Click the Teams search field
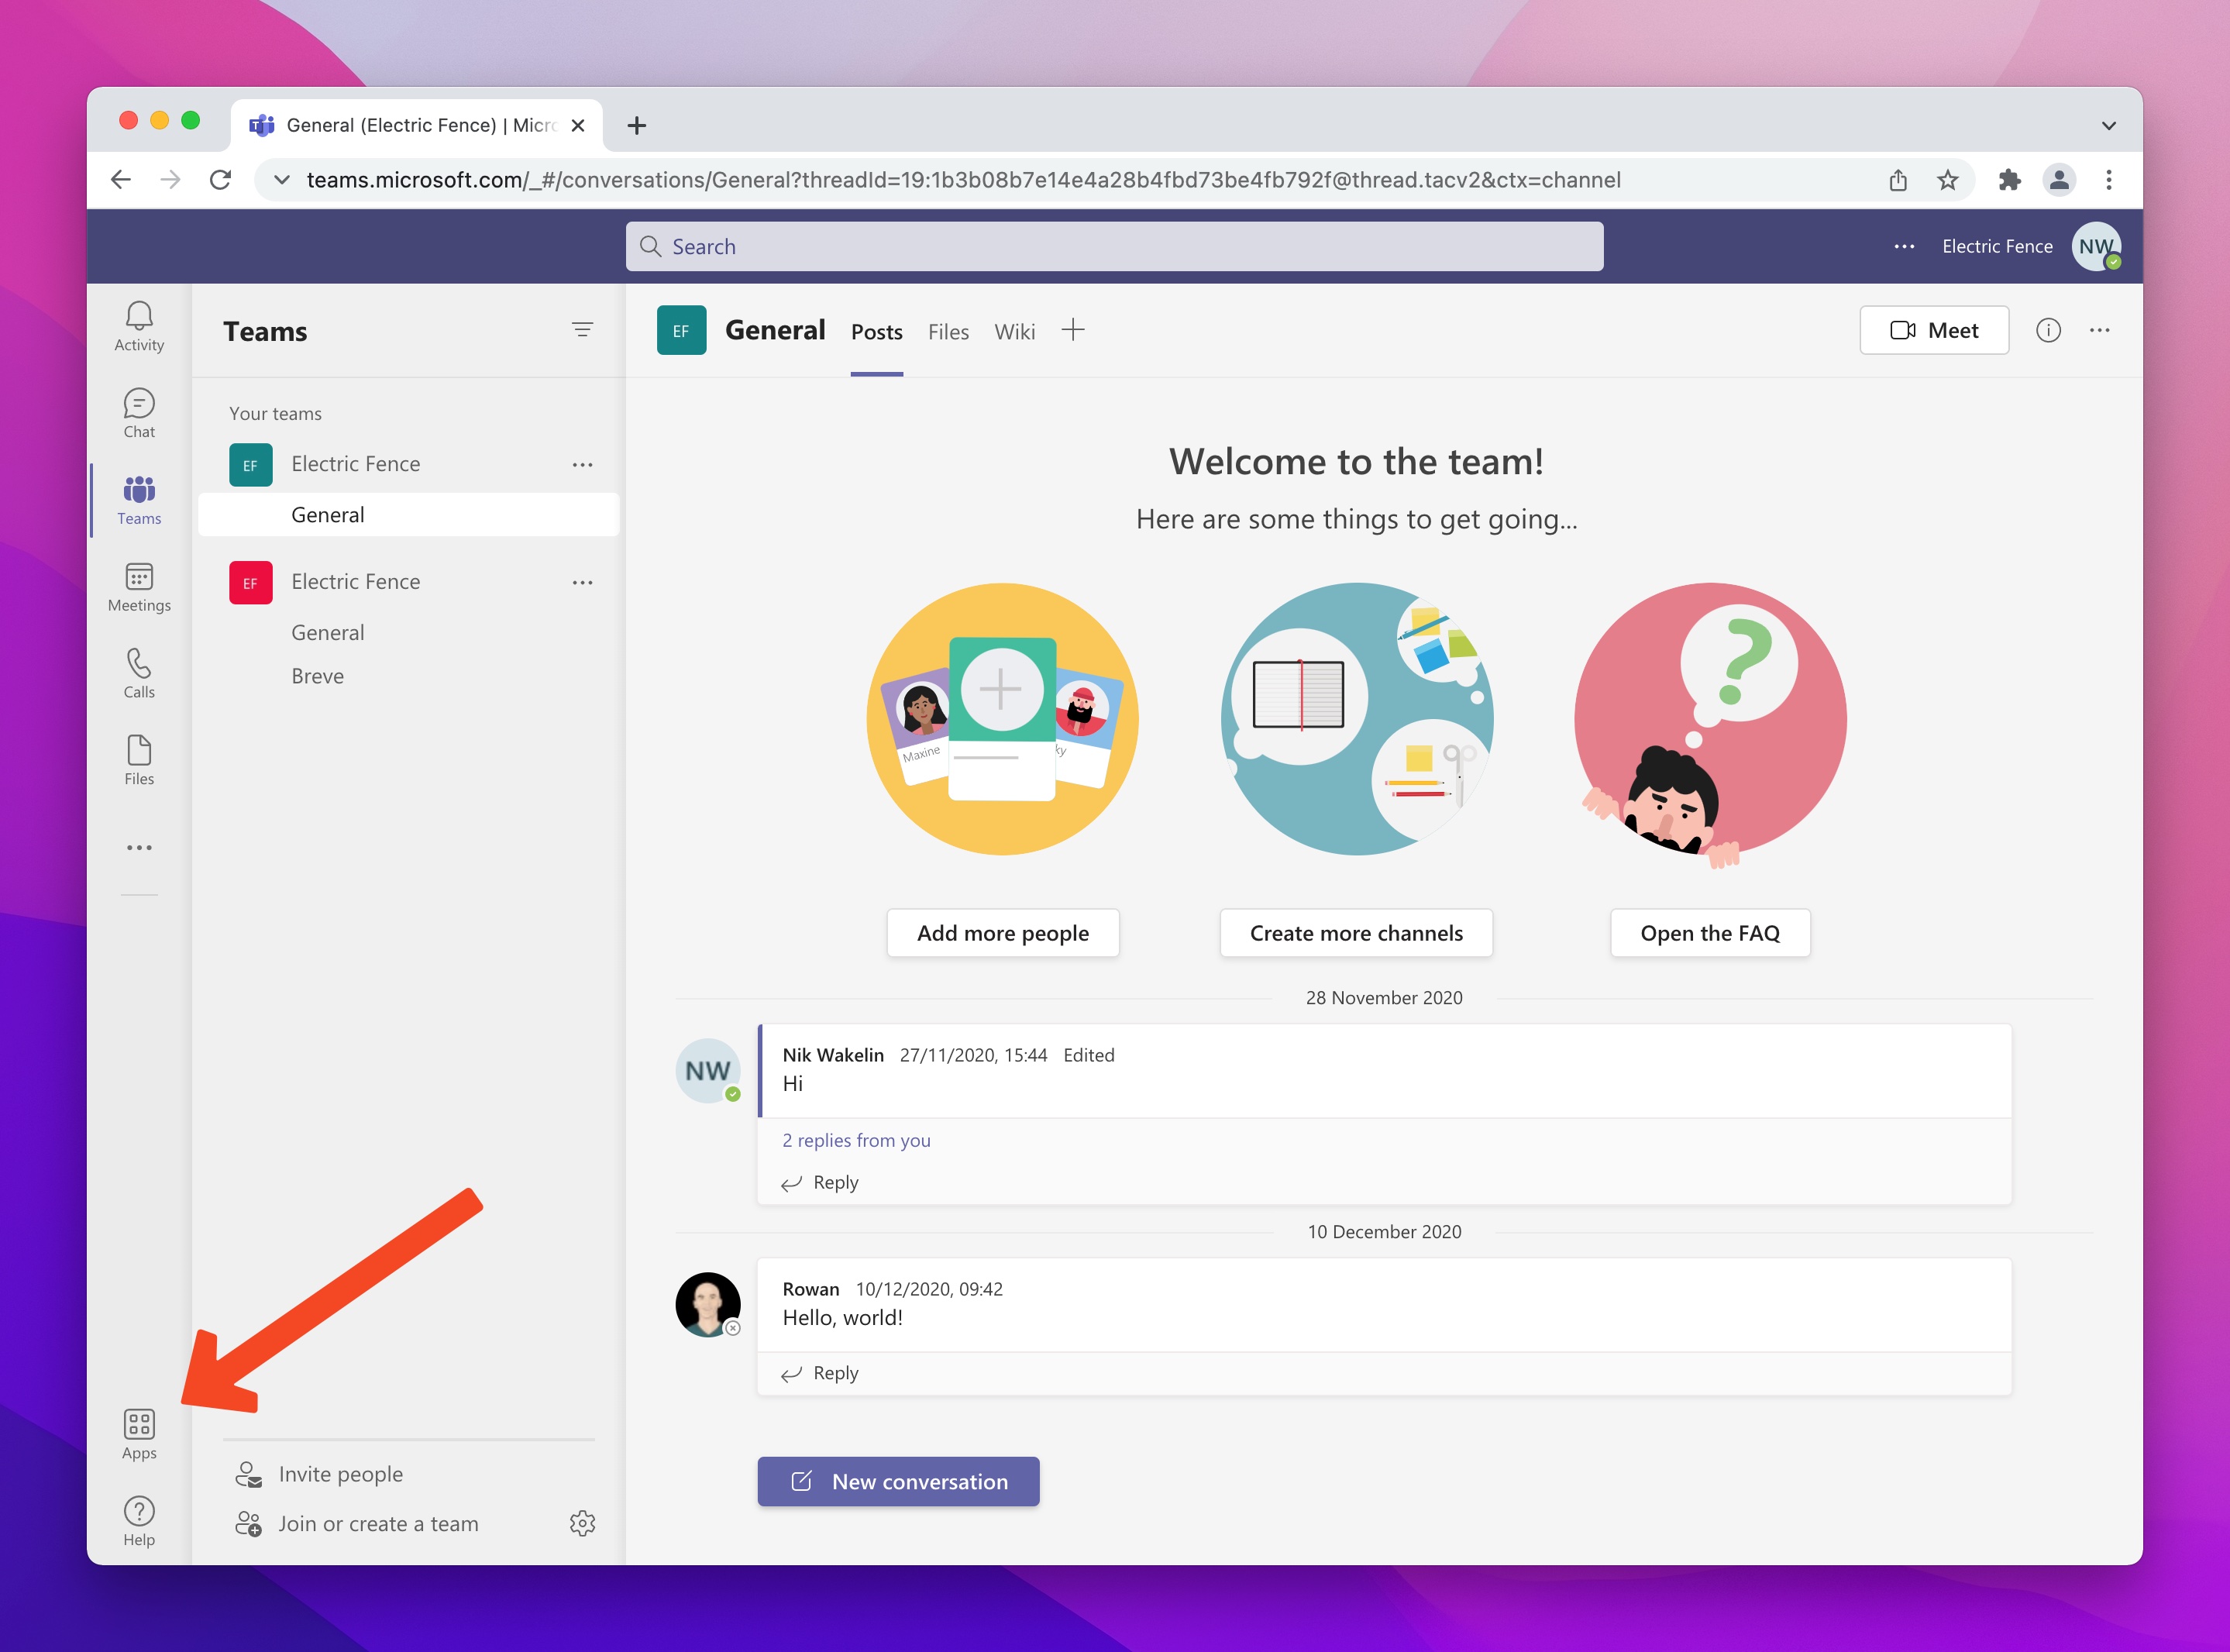This screenshot has width=2230, height=1652. (x=1114, y=246)
